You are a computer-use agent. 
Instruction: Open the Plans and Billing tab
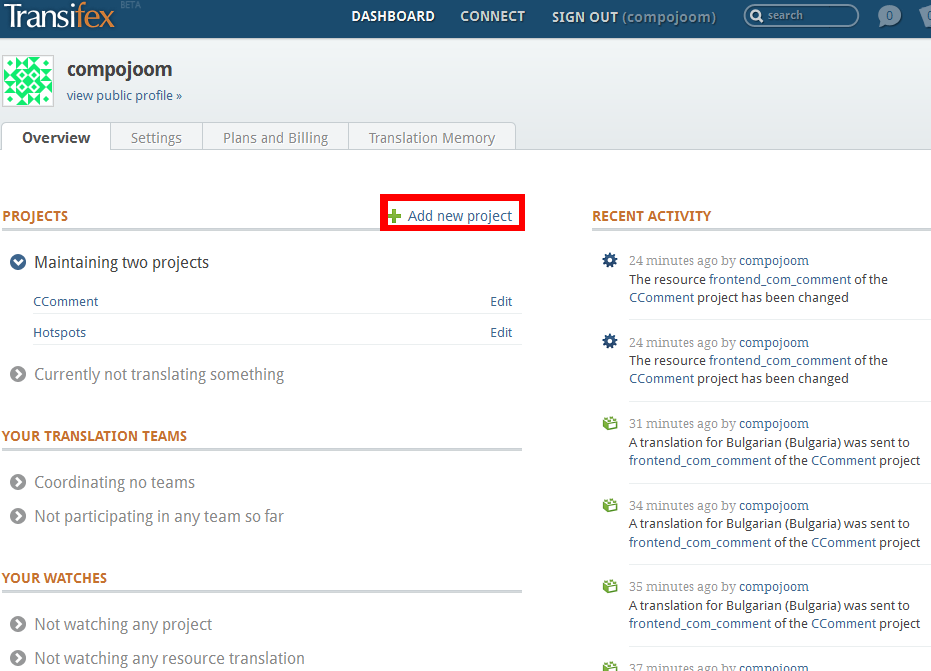coord(276,138)
